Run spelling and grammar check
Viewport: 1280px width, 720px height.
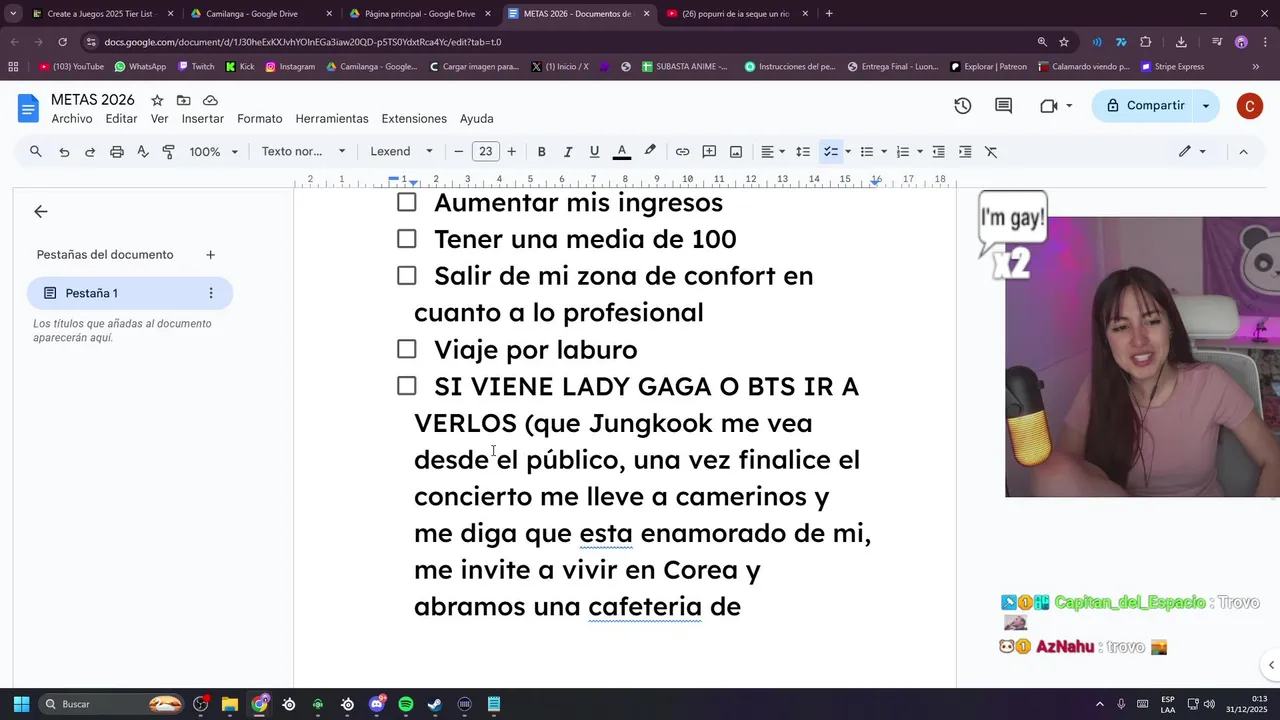coord(143,152)
